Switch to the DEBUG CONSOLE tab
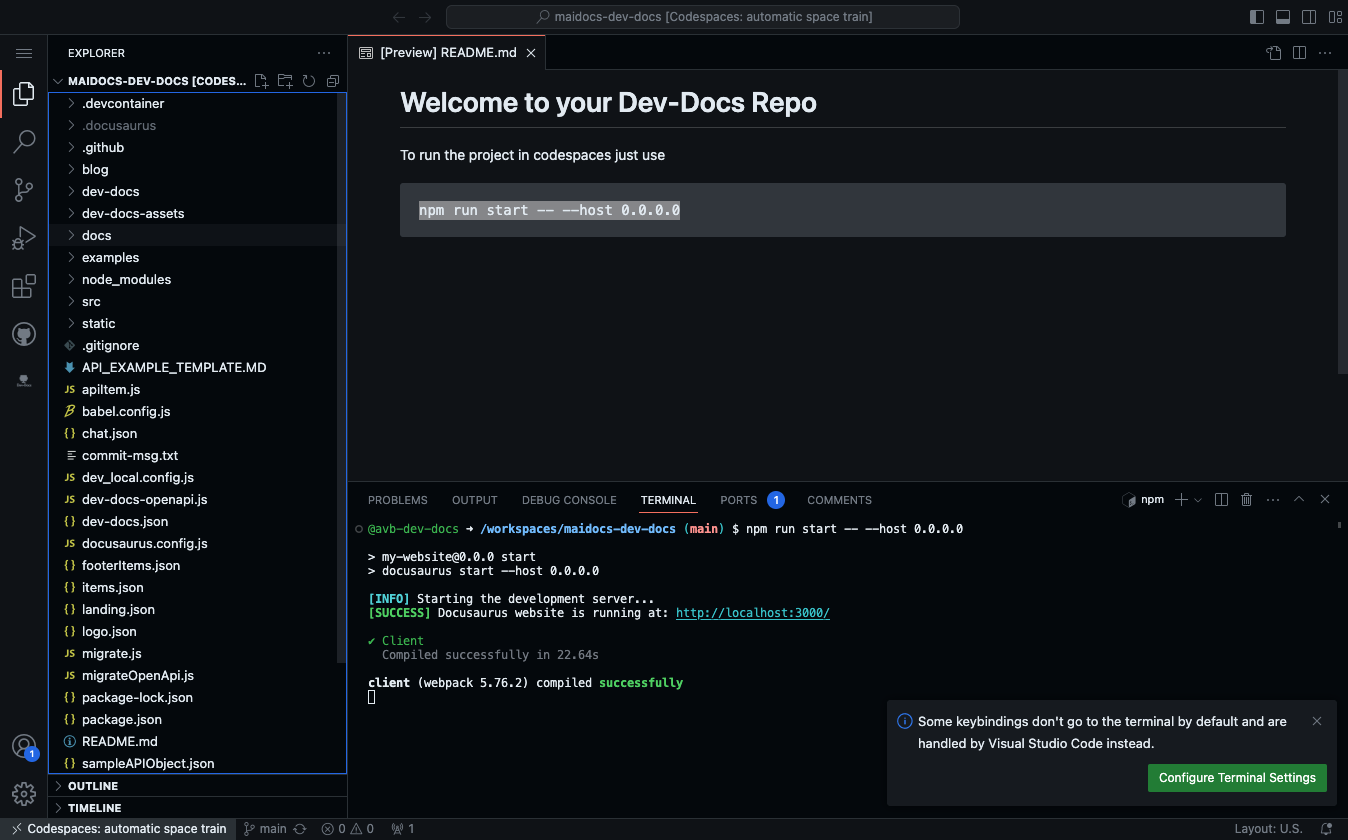 pos(568,500)
